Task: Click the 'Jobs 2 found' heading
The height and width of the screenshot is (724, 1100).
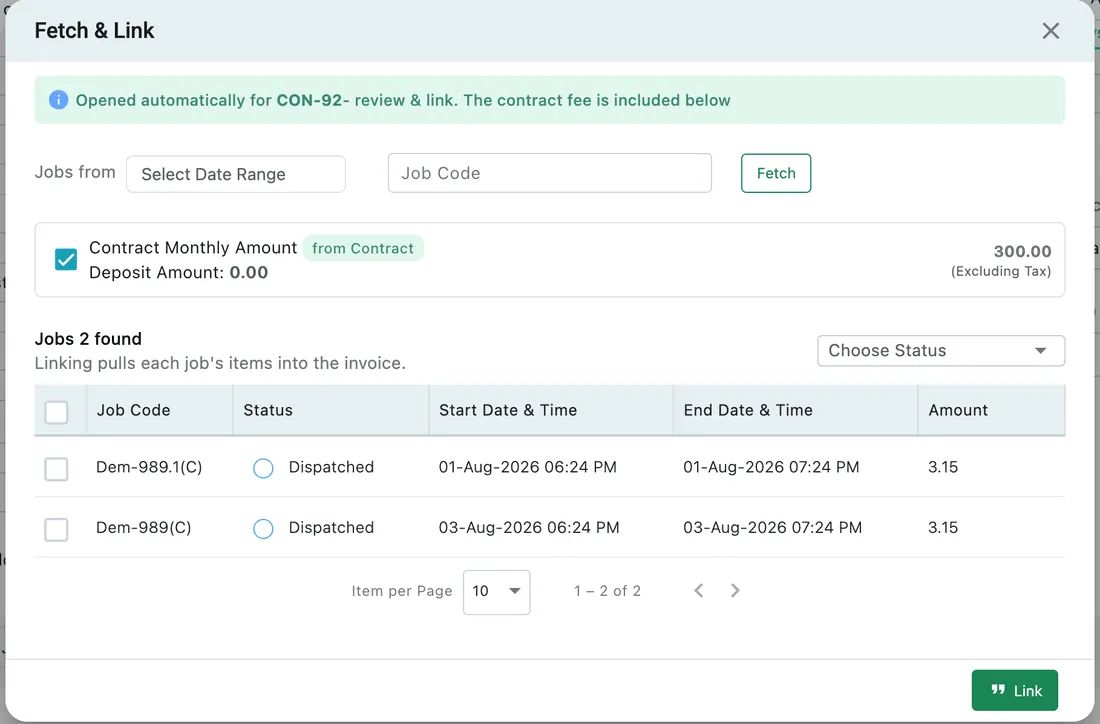Action: point(88,339)
